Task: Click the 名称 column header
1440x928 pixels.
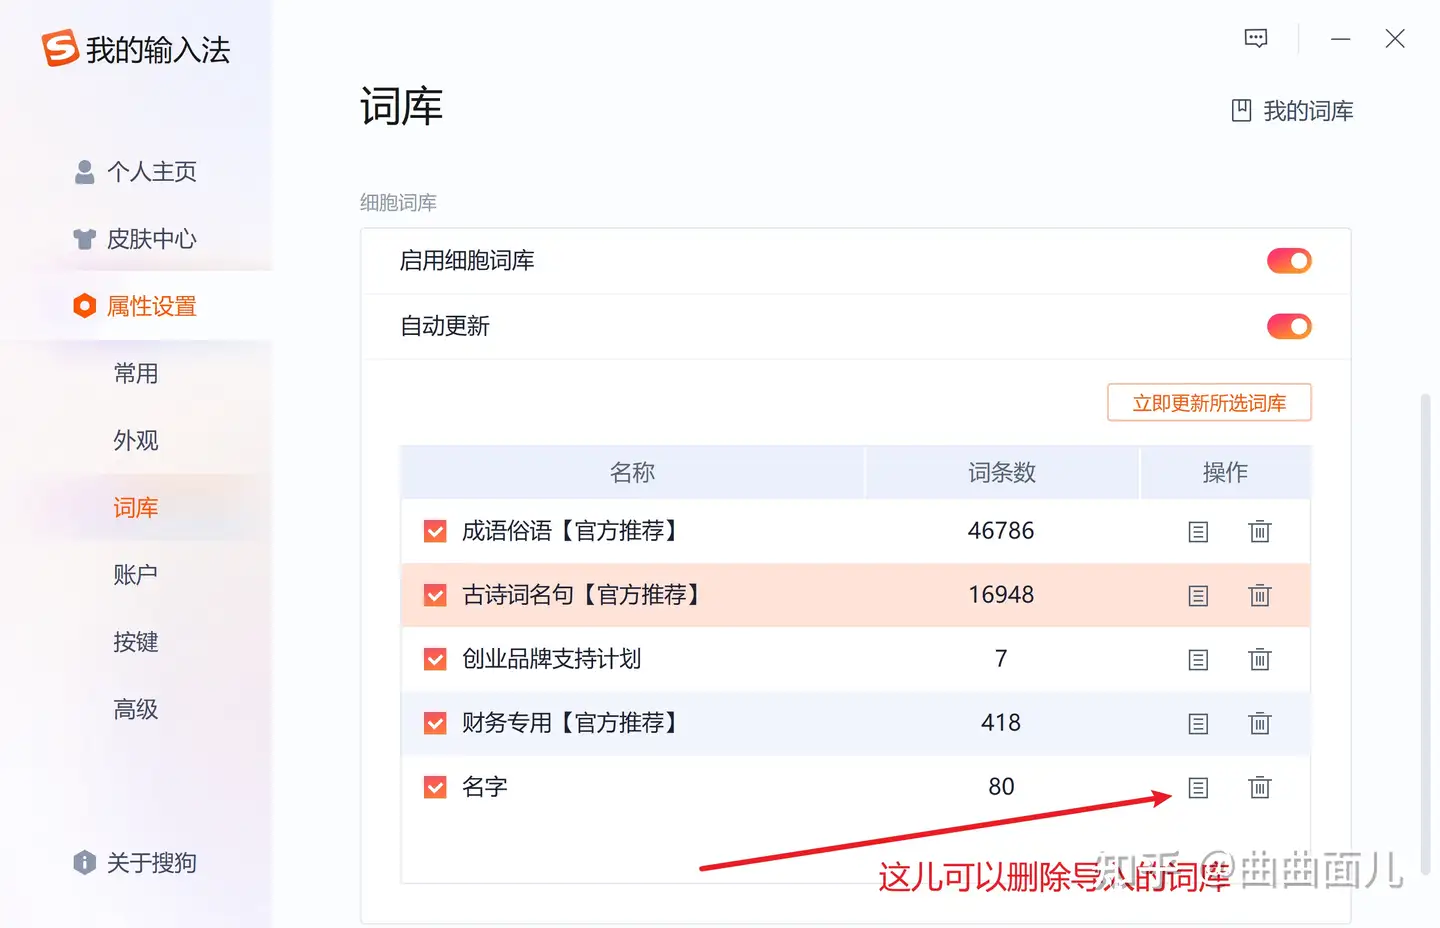Action: pos(633,472)
